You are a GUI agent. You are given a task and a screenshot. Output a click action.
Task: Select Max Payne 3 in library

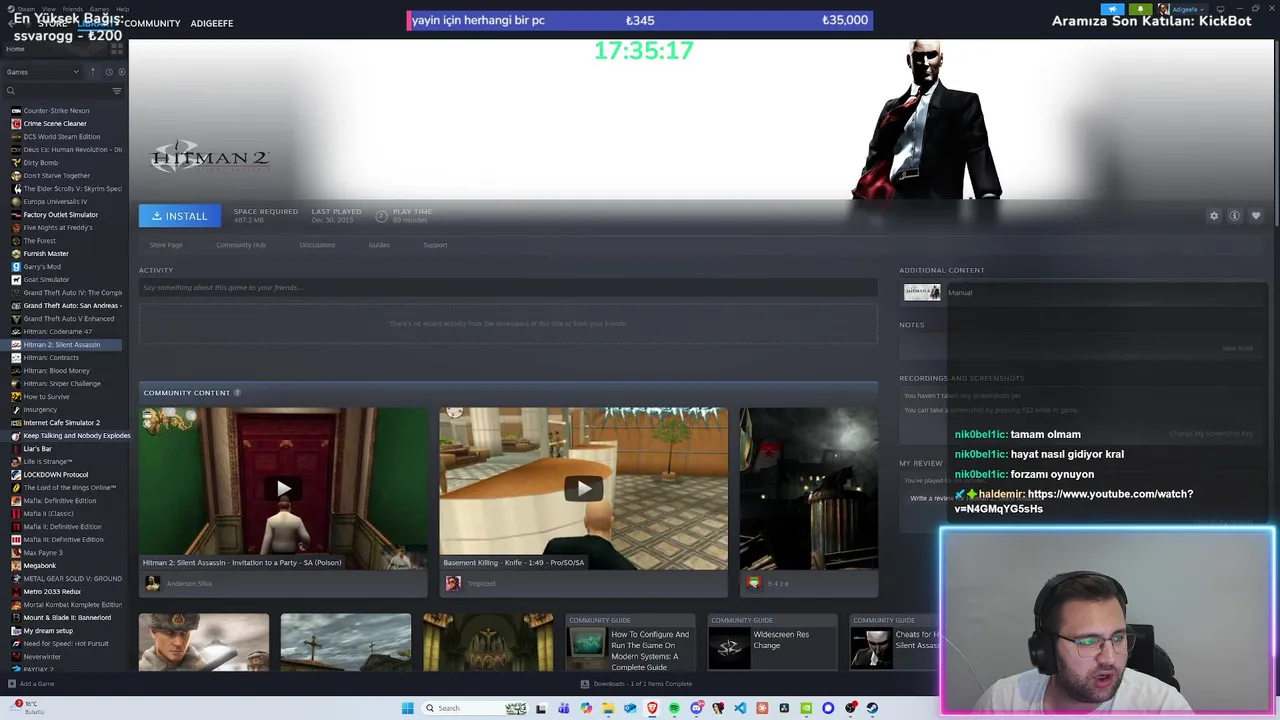(x=42, y=553)
